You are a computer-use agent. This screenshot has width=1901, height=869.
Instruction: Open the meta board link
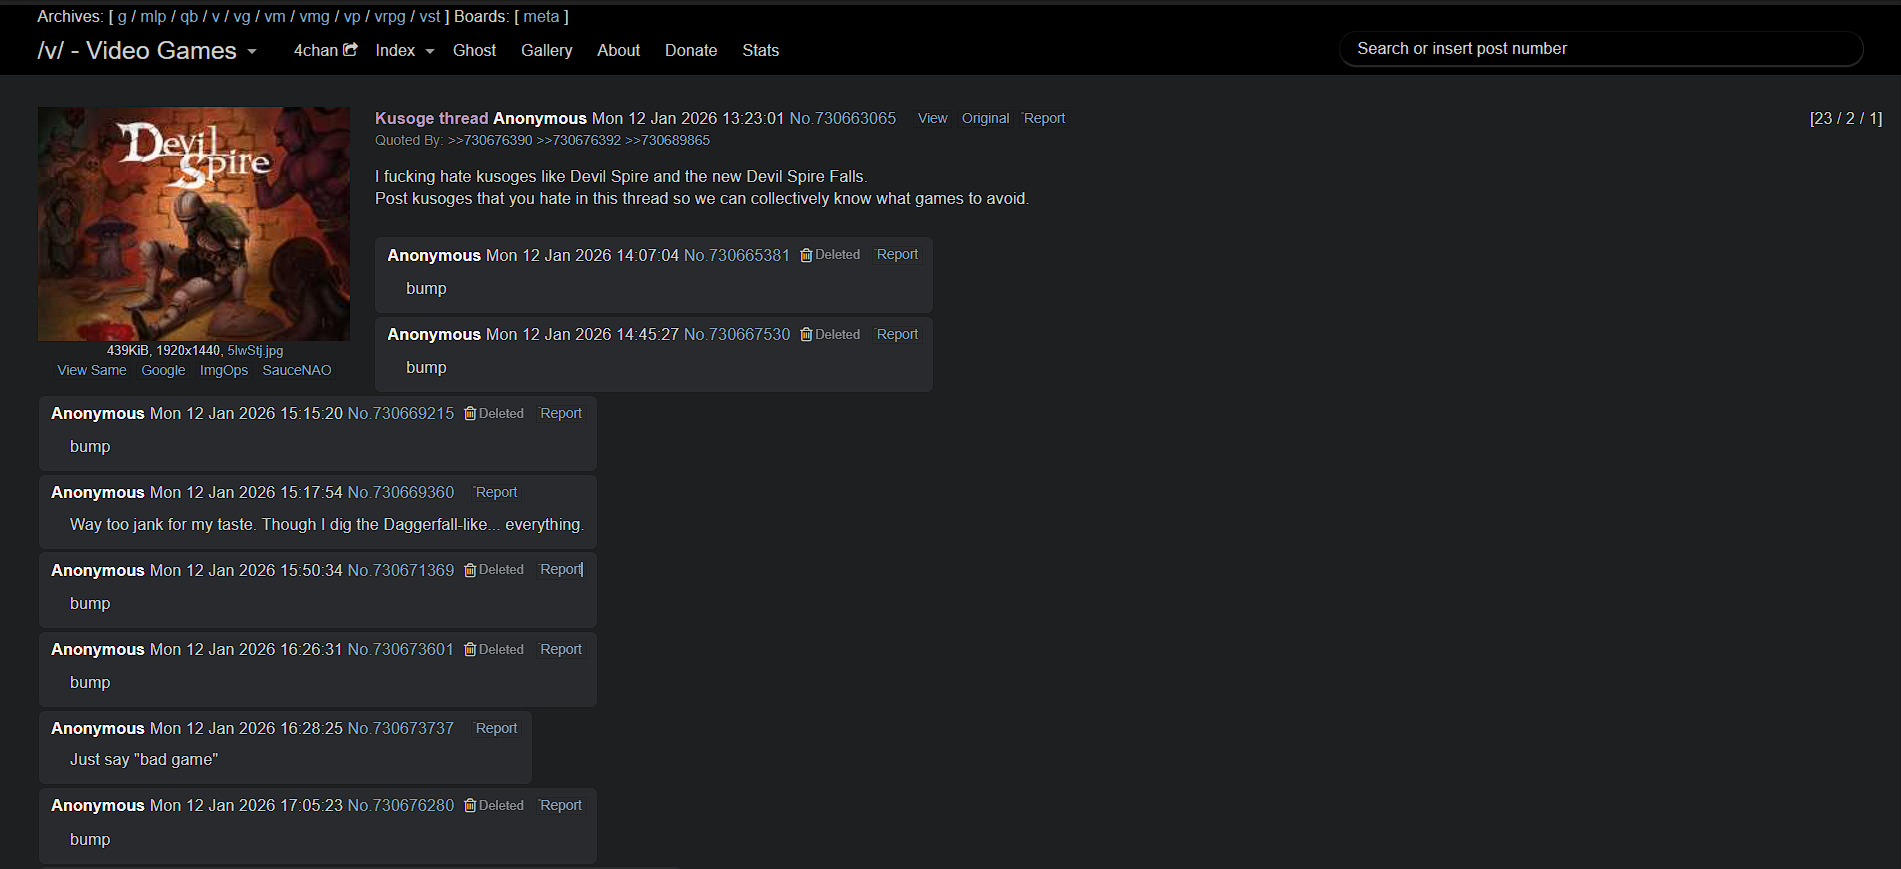(541, 17)
